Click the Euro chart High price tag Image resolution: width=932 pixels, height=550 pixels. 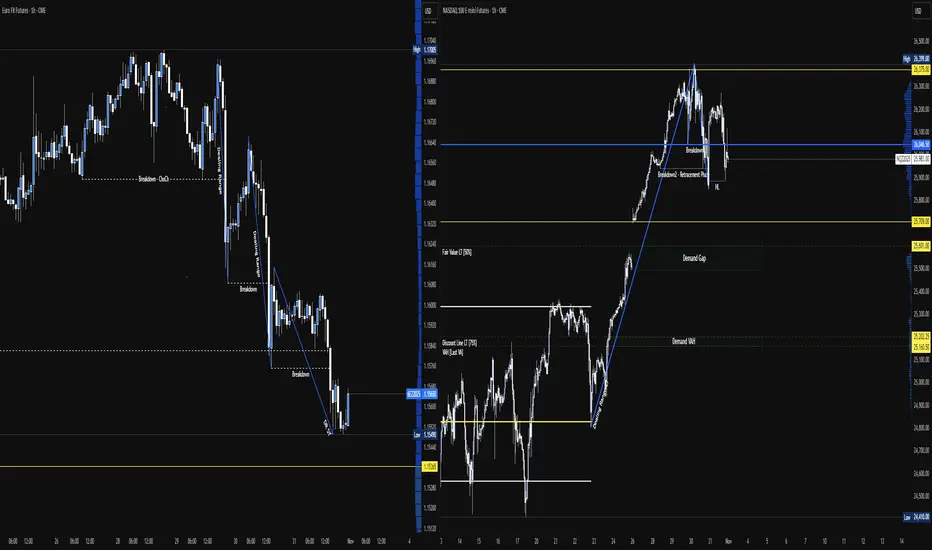[426, 50]
